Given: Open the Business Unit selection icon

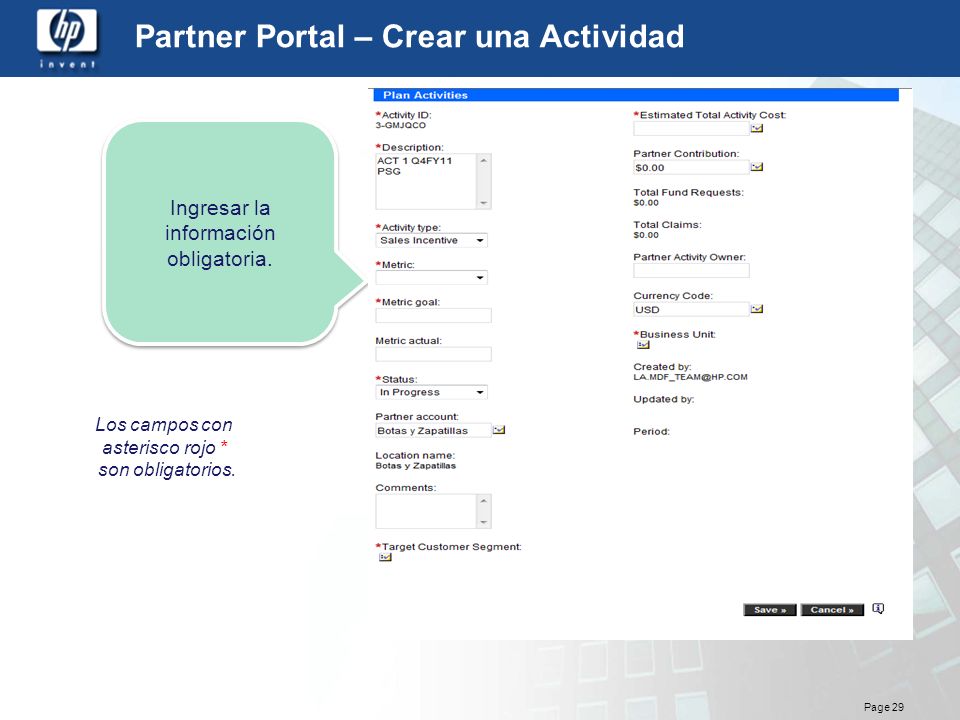Looking at the screenshot, I should tap(643, 345).
